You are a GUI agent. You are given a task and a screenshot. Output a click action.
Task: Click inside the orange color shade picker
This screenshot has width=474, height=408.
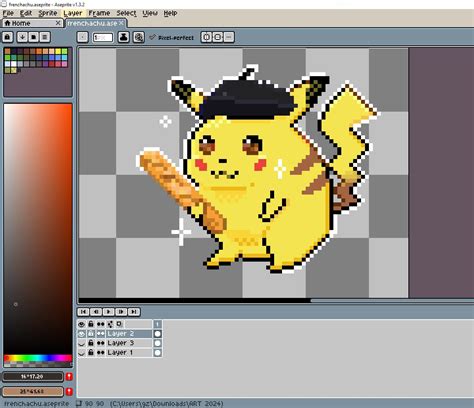[x=38, y=228]
